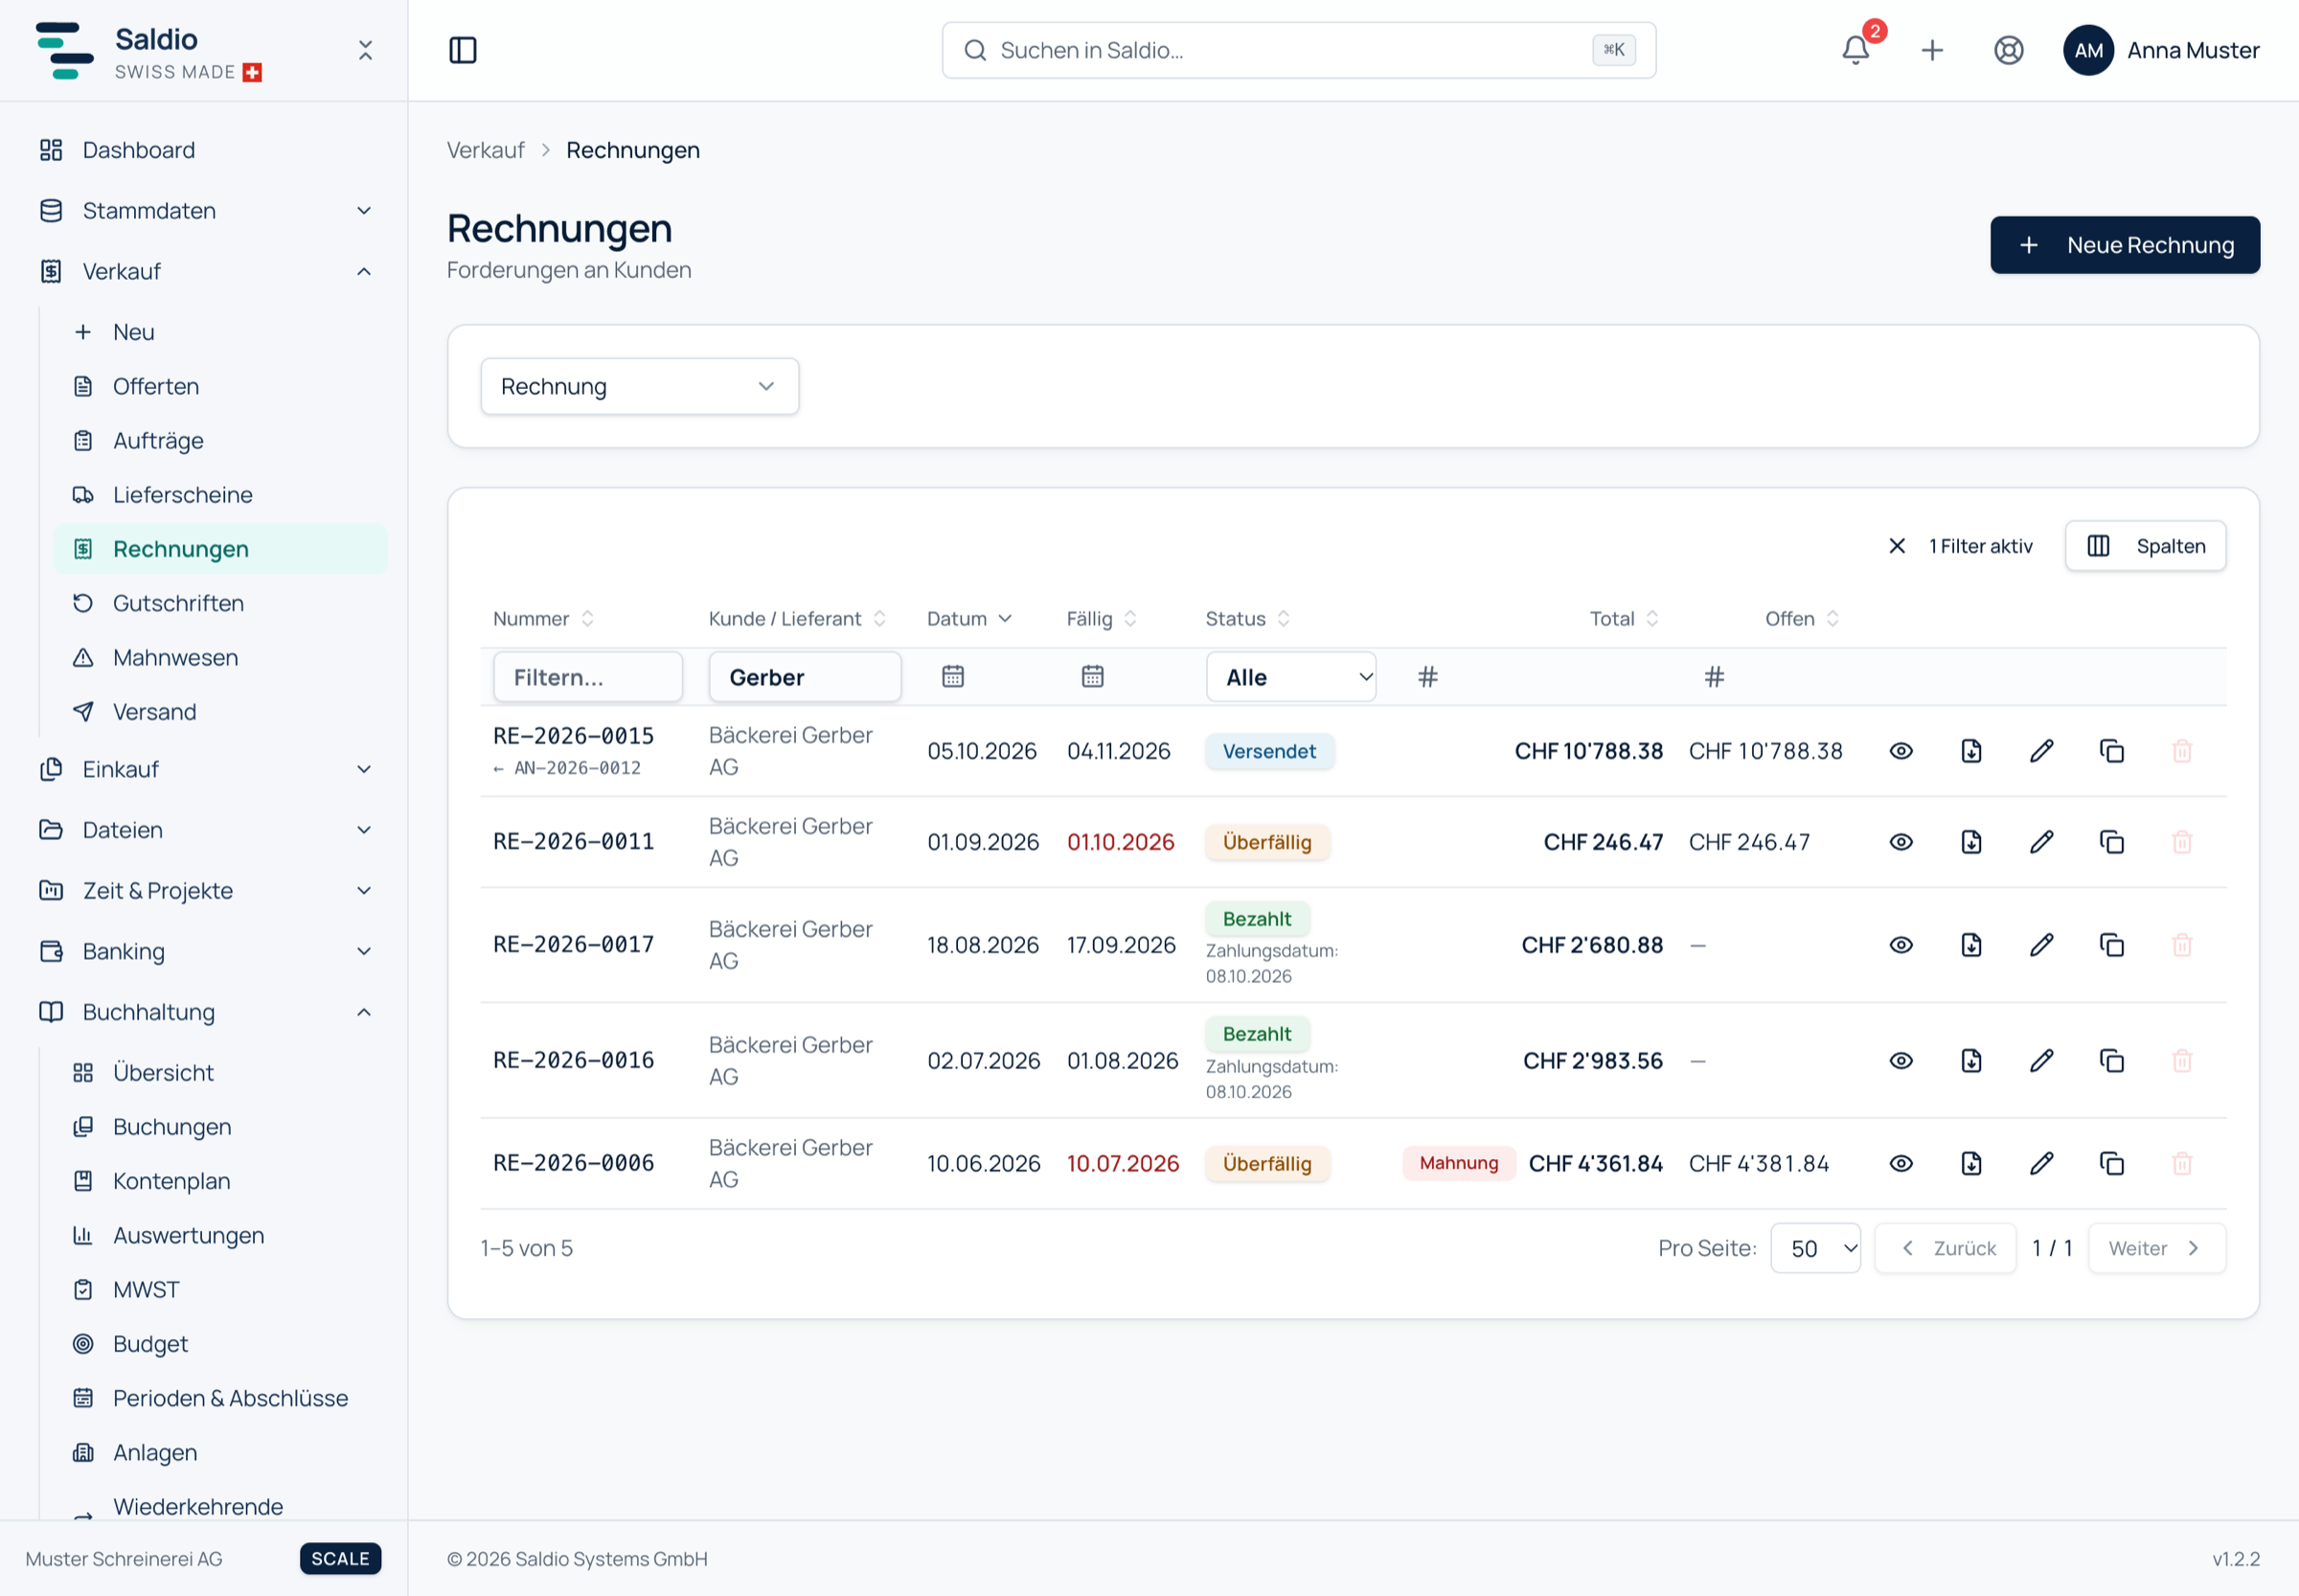Image resolution: width=2299 pixels, height=1596 pixels.
Task: Click the Nummer Filtern input field
Action: click(x=587, y=677)
